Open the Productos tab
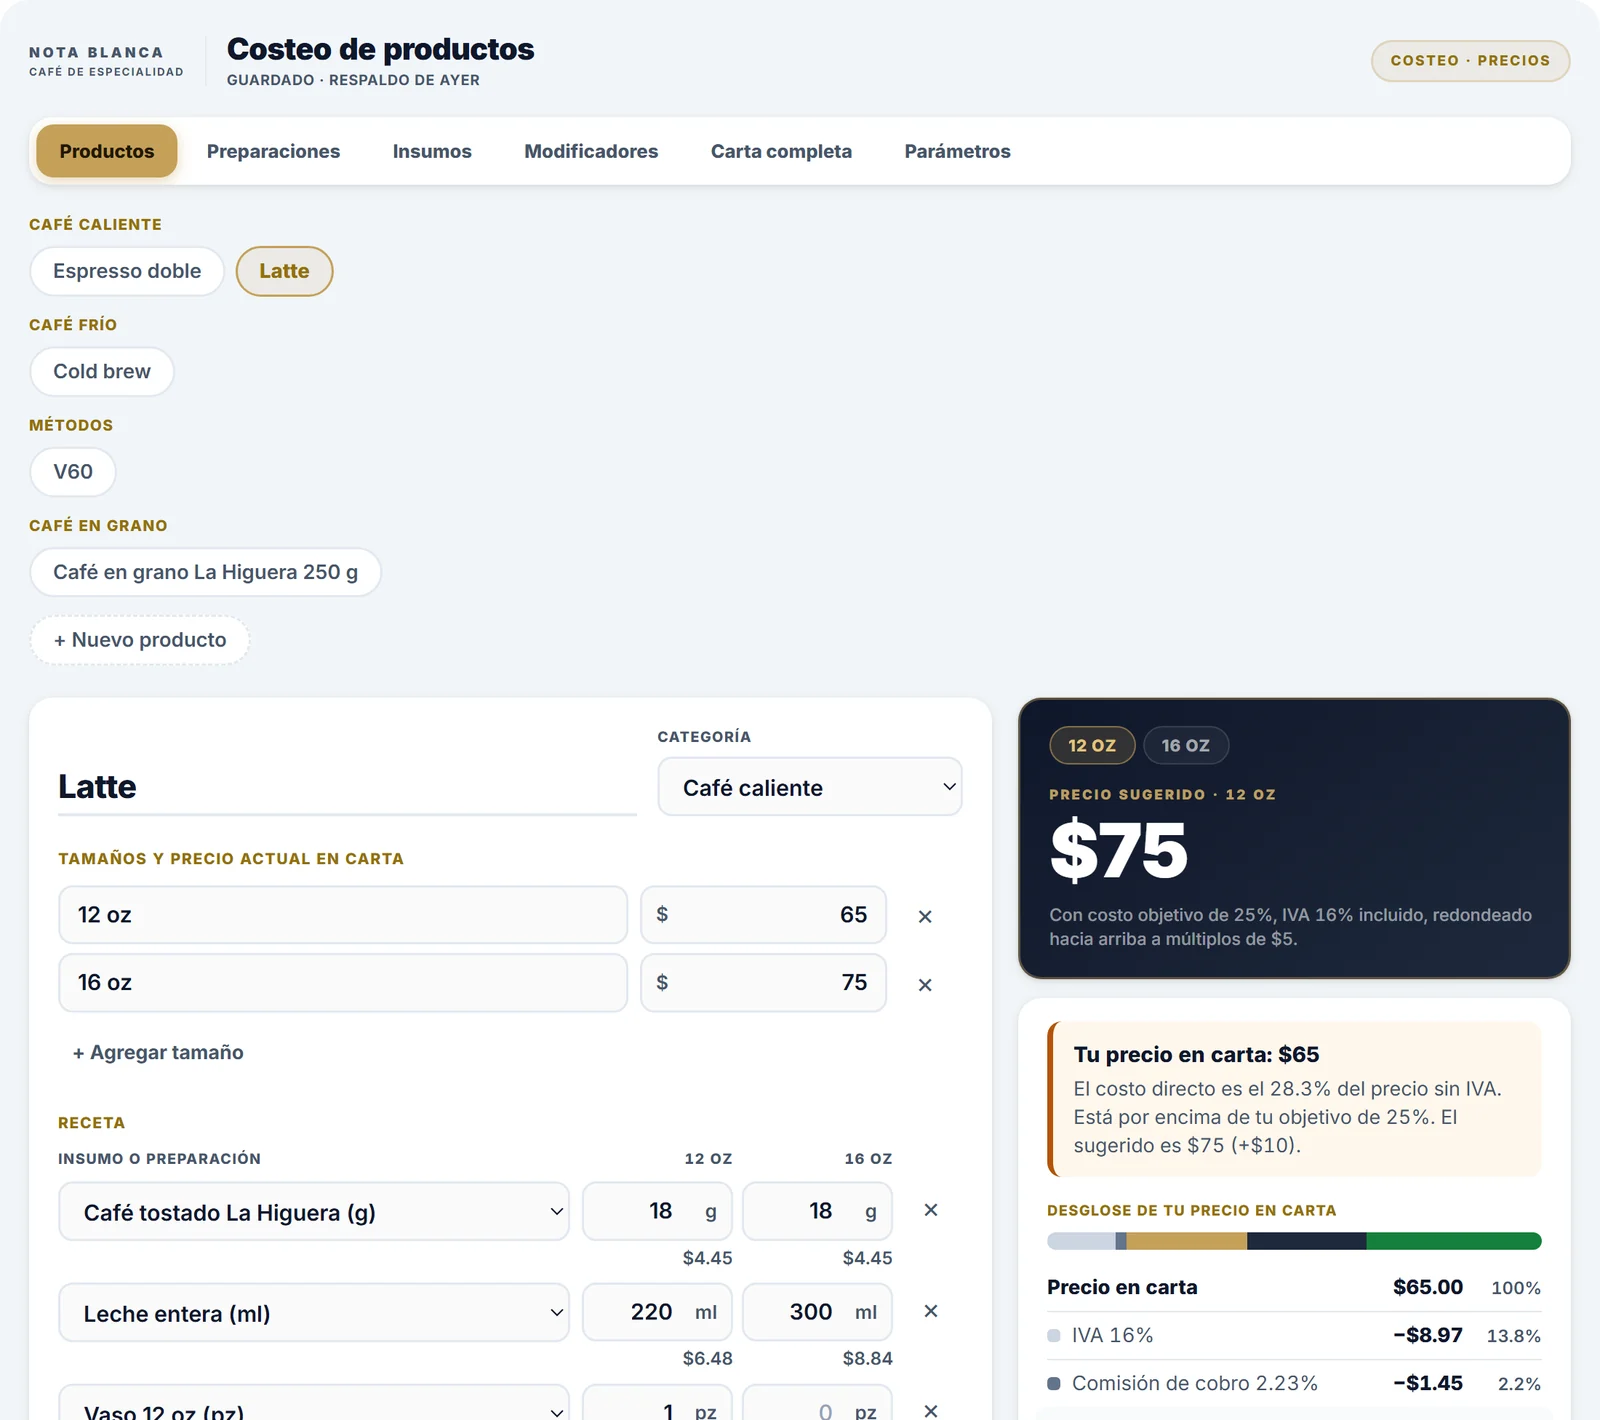Viewport: 1600px width, 1420px height. pos(107,151)
